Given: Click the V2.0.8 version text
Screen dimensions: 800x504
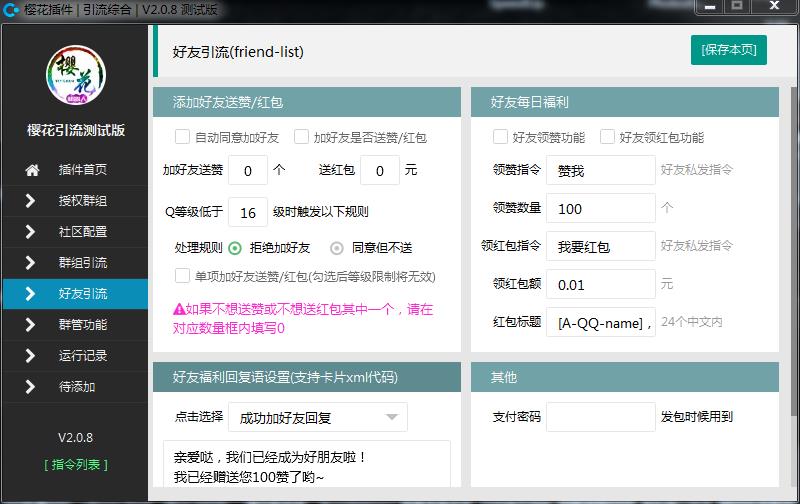Looking at the screenshot, I should point(76,438).
